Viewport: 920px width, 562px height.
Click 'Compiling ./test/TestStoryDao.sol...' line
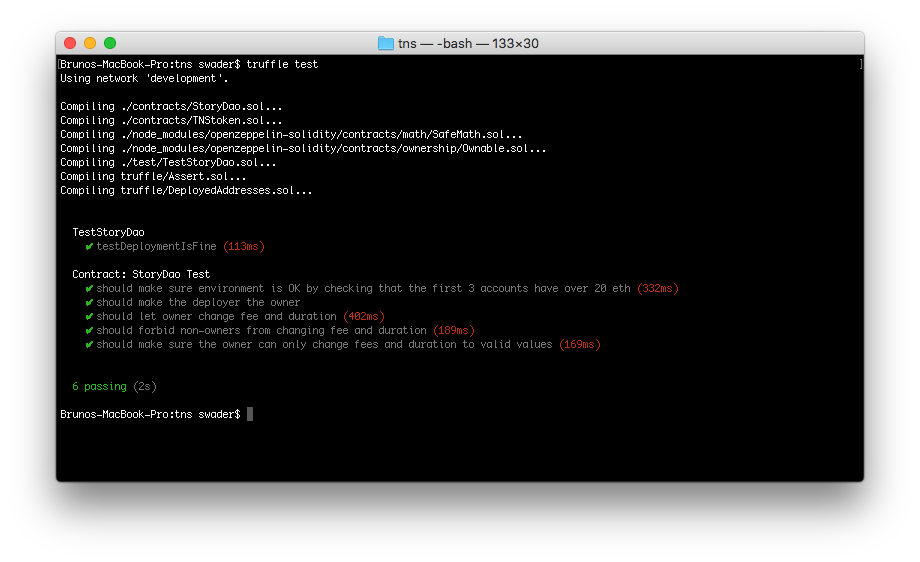coord(168,162)
